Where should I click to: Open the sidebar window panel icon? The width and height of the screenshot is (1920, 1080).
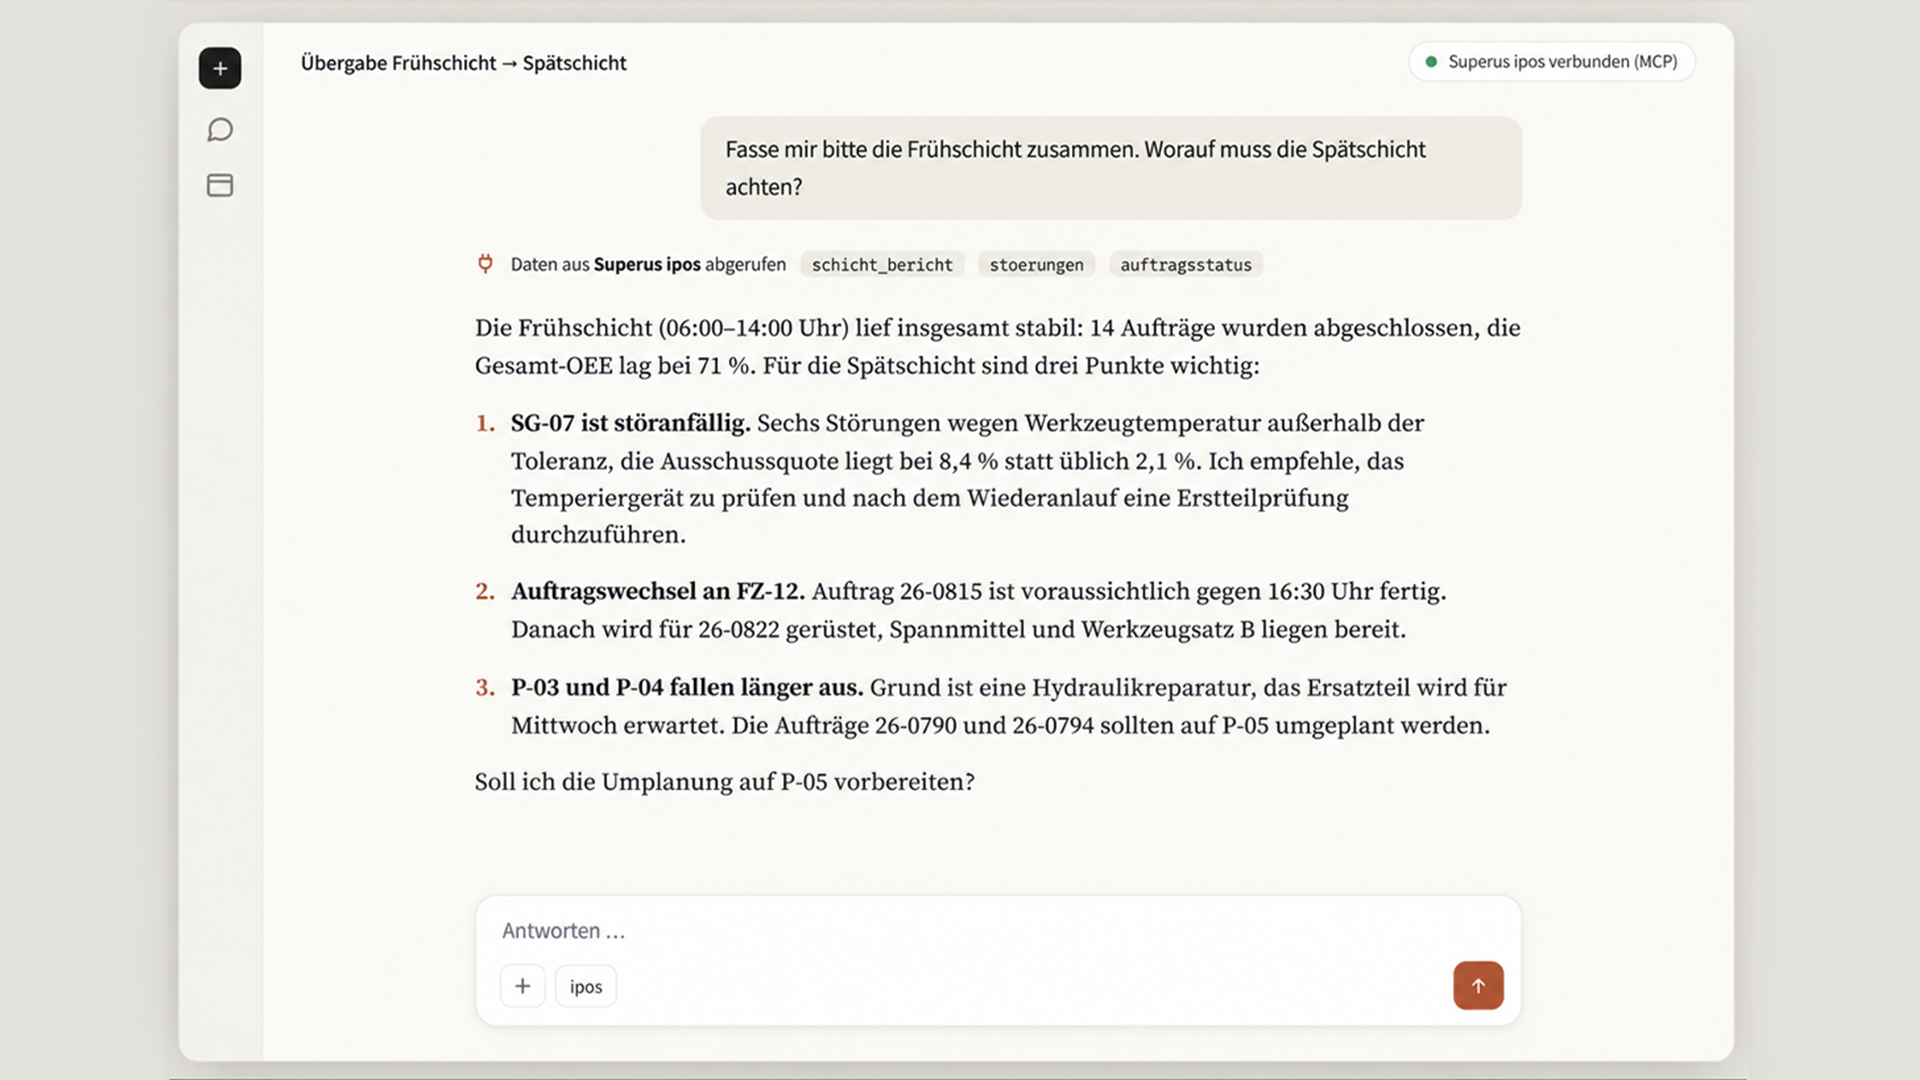pos(220,185)
